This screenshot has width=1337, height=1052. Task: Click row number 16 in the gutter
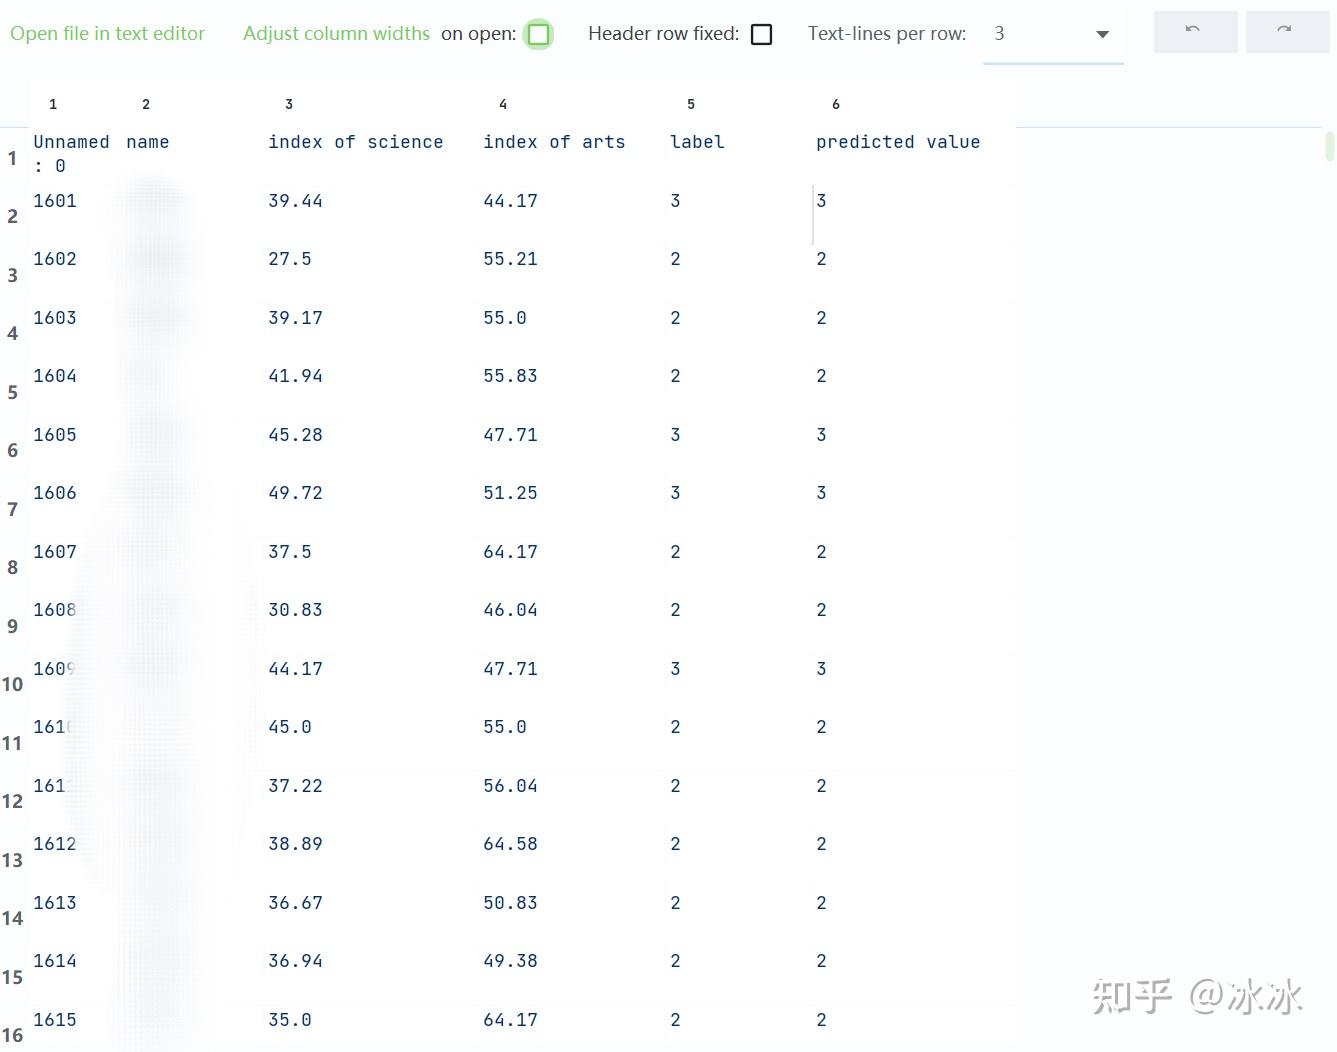click(12, 1036)
